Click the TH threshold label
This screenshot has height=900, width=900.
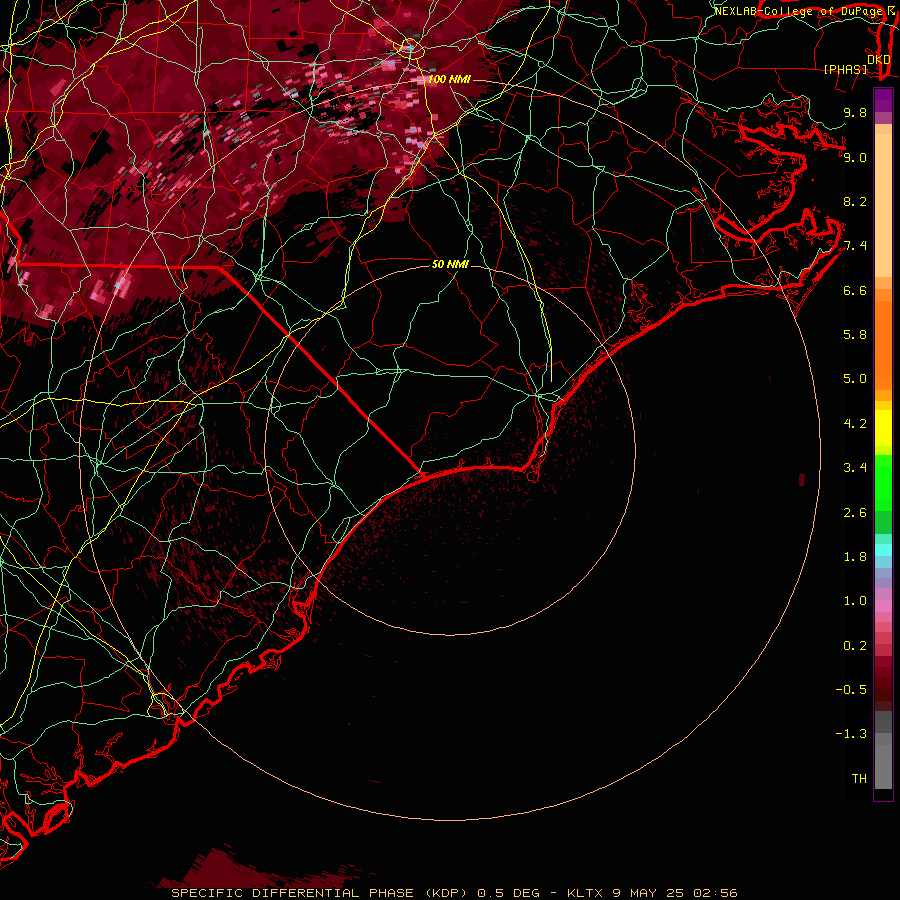tap(859, 779)
